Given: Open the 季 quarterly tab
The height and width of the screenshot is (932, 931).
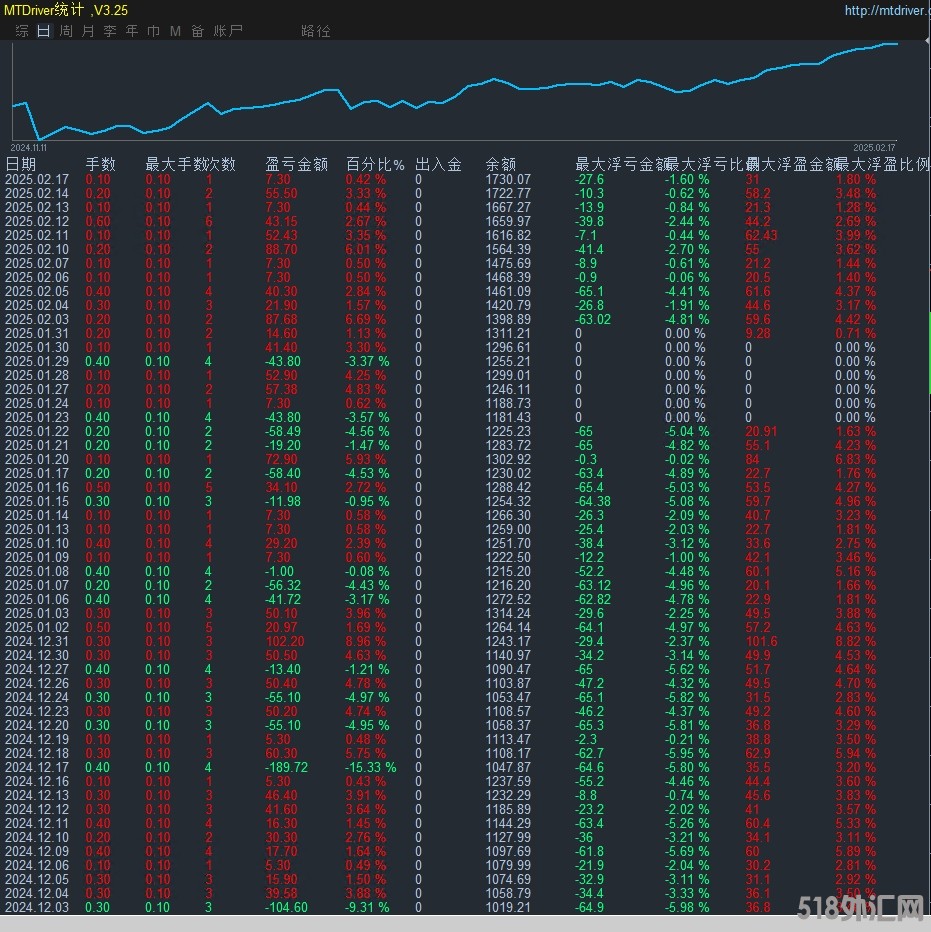Looking at the screenshot, I should click(110, 31).
